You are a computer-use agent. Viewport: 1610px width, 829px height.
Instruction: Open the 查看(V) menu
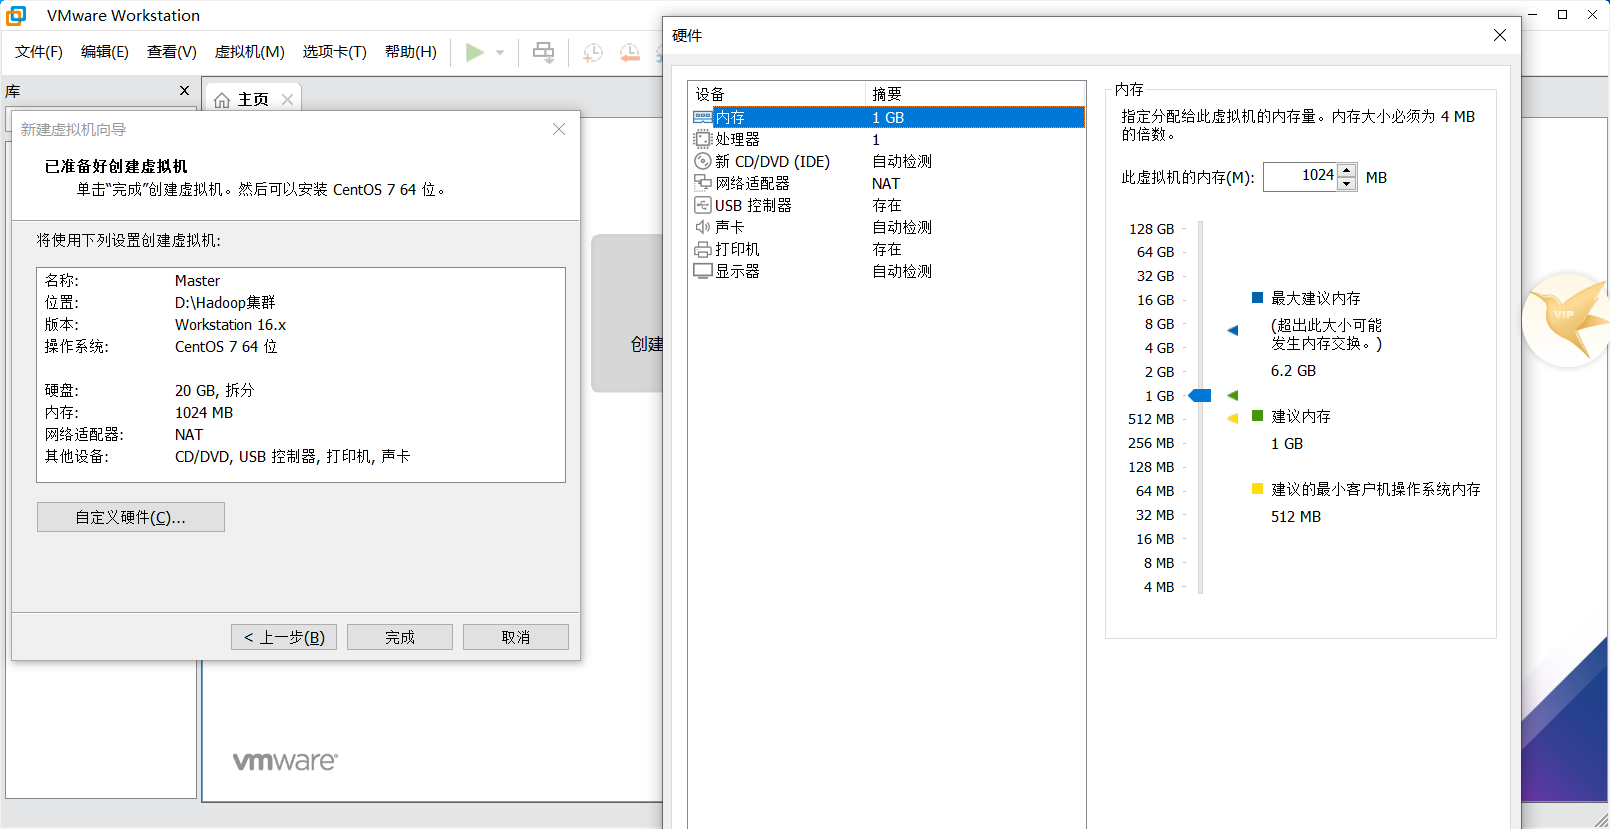pyautogui.click(x=171, y=52)
